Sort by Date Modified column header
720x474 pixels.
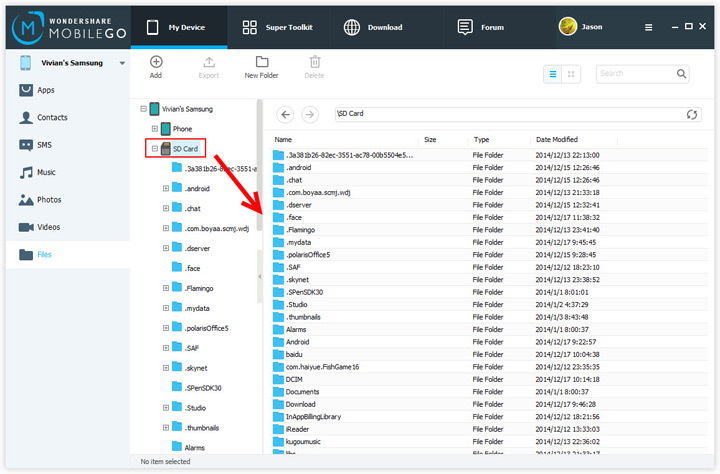point(557,140)
